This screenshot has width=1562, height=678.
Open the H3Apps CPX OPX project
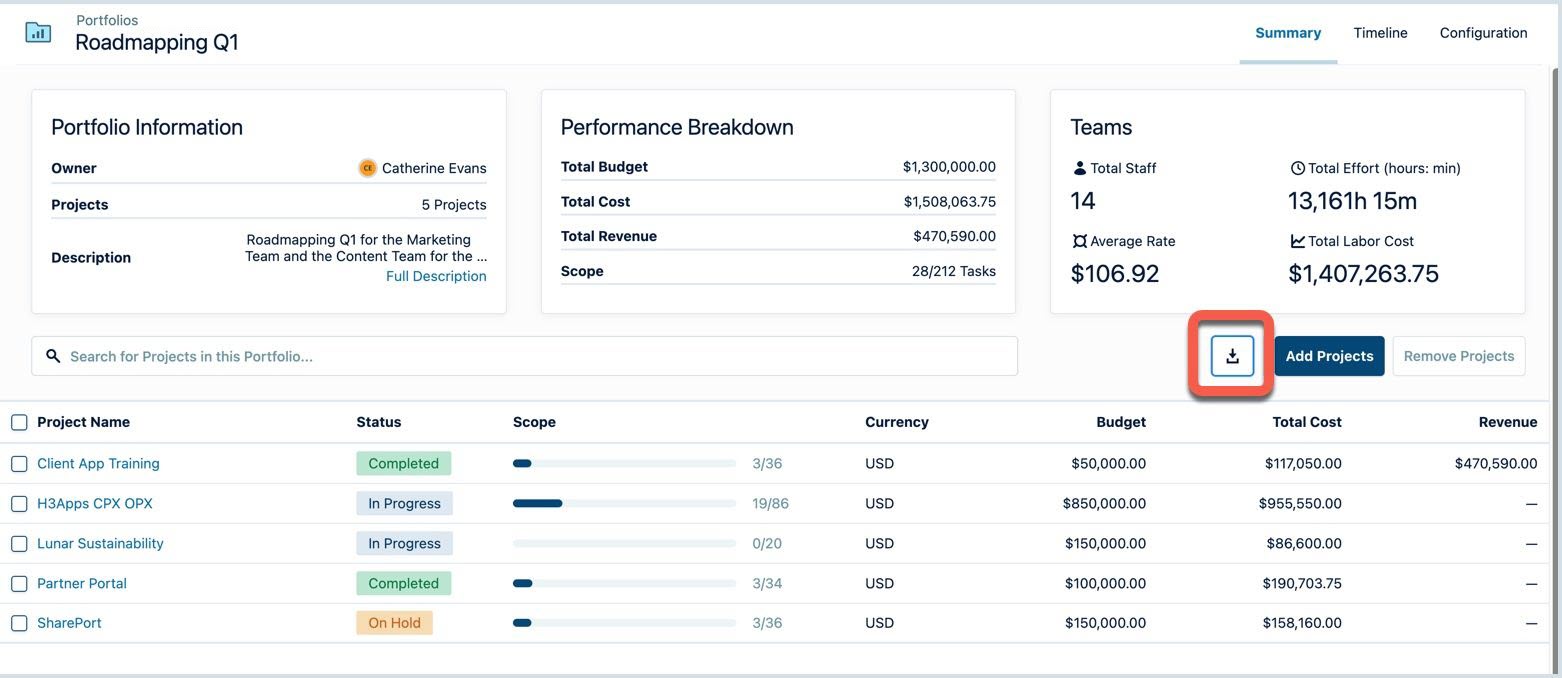[95, 503]
